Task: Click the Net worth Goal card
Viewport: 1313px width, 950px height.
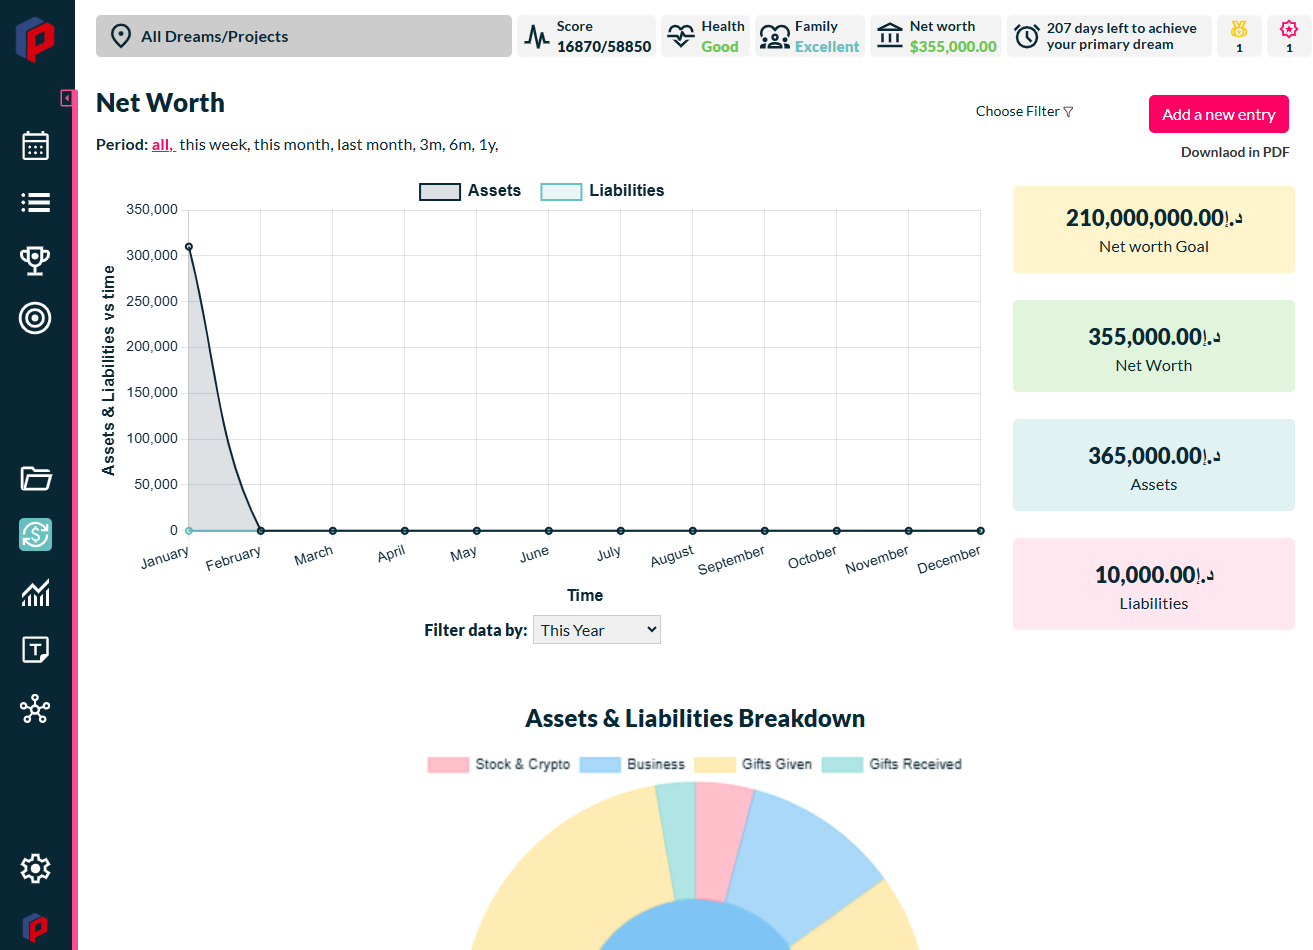Action: [x=1153, y=229]
